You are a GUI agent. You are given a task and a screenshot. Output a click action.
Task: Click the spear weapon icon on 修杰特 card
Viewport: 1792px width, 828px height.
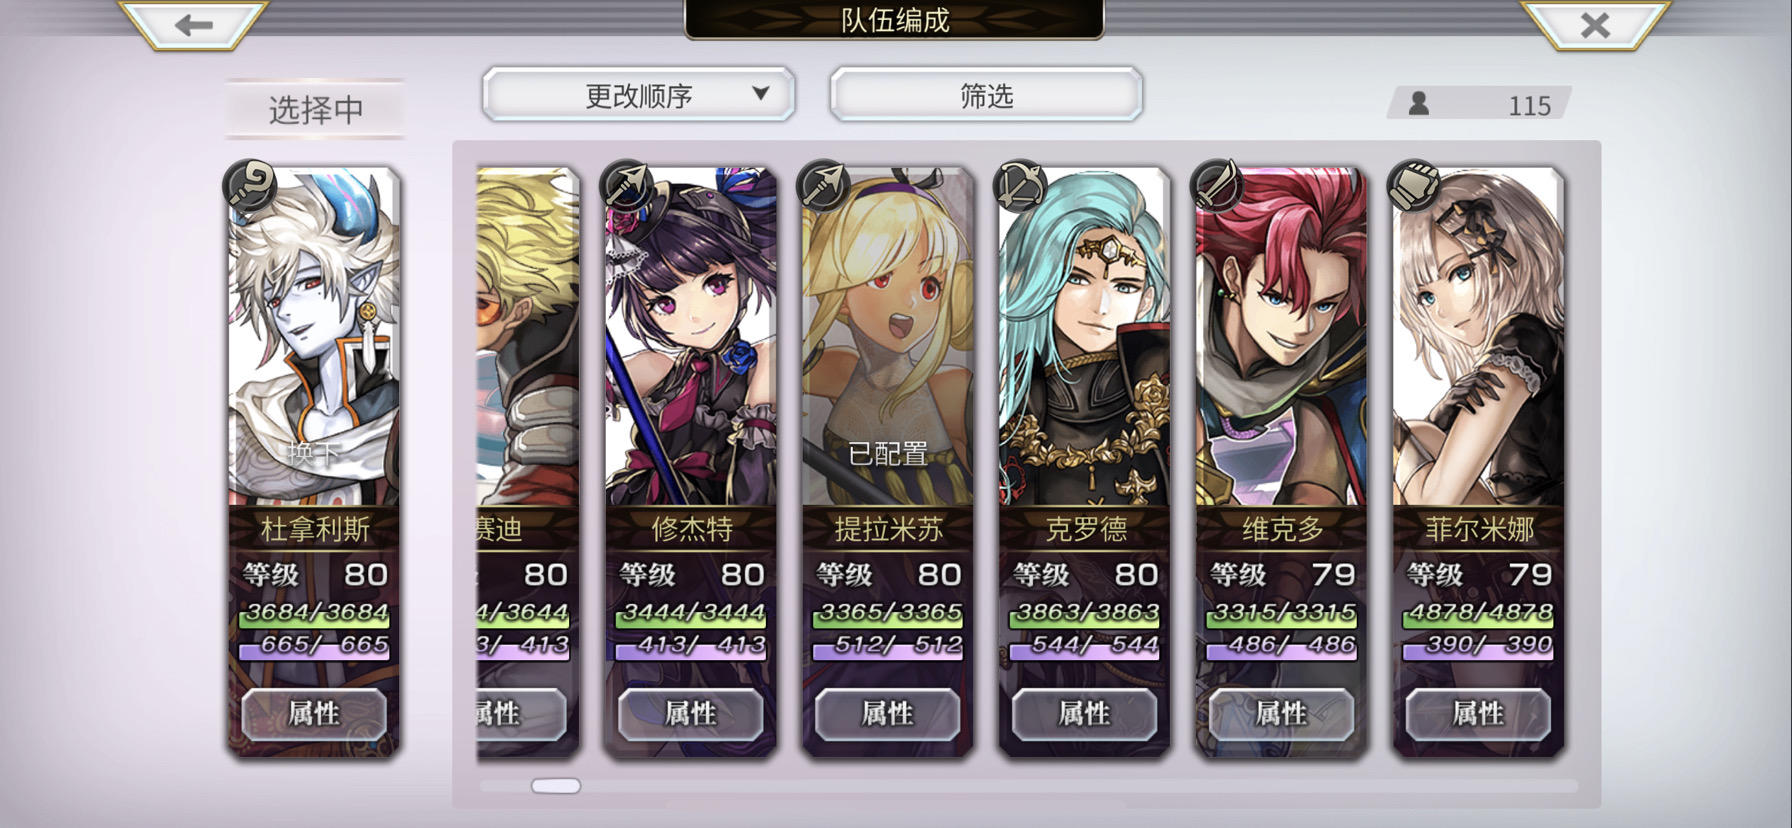click(x=627, y=186)
